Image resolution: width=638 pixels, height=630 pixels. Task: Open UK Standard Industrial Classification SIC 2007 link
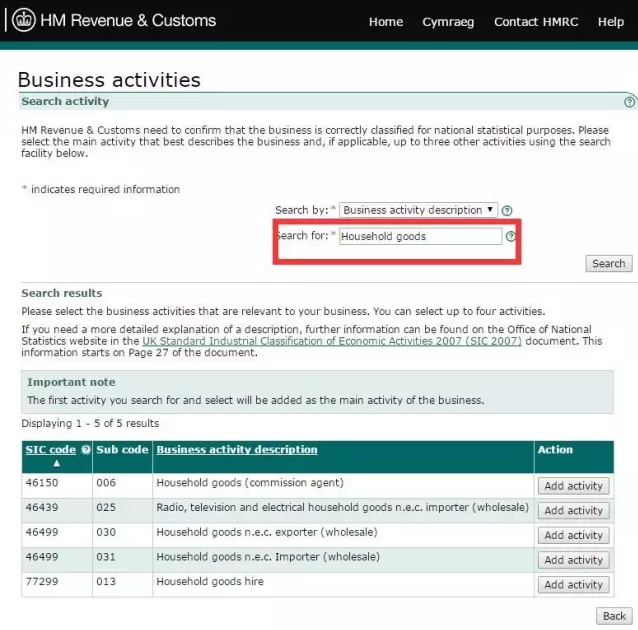332,341
